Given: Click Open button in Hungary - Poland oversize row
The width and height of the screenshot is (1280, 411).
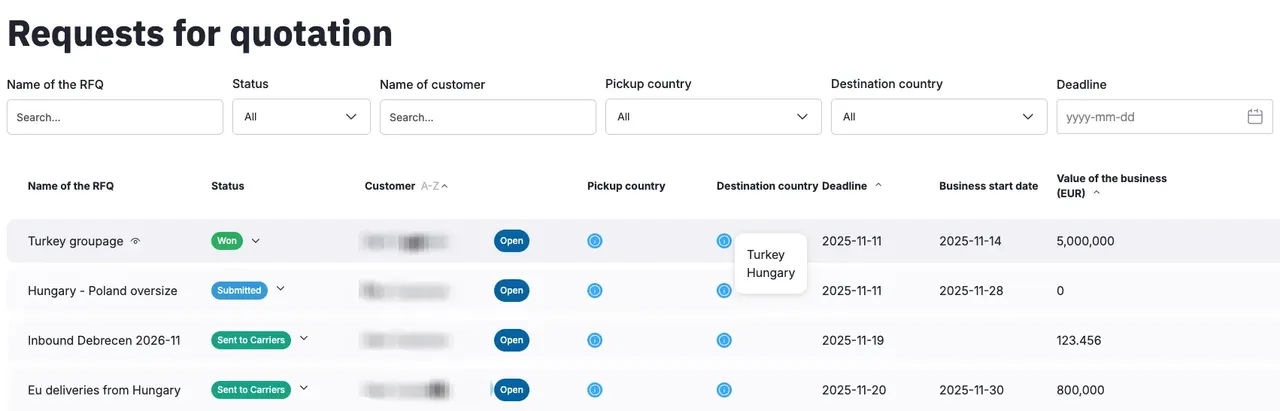Looking at the screenshot, I should pyautogui.click(x=511, y=291).
